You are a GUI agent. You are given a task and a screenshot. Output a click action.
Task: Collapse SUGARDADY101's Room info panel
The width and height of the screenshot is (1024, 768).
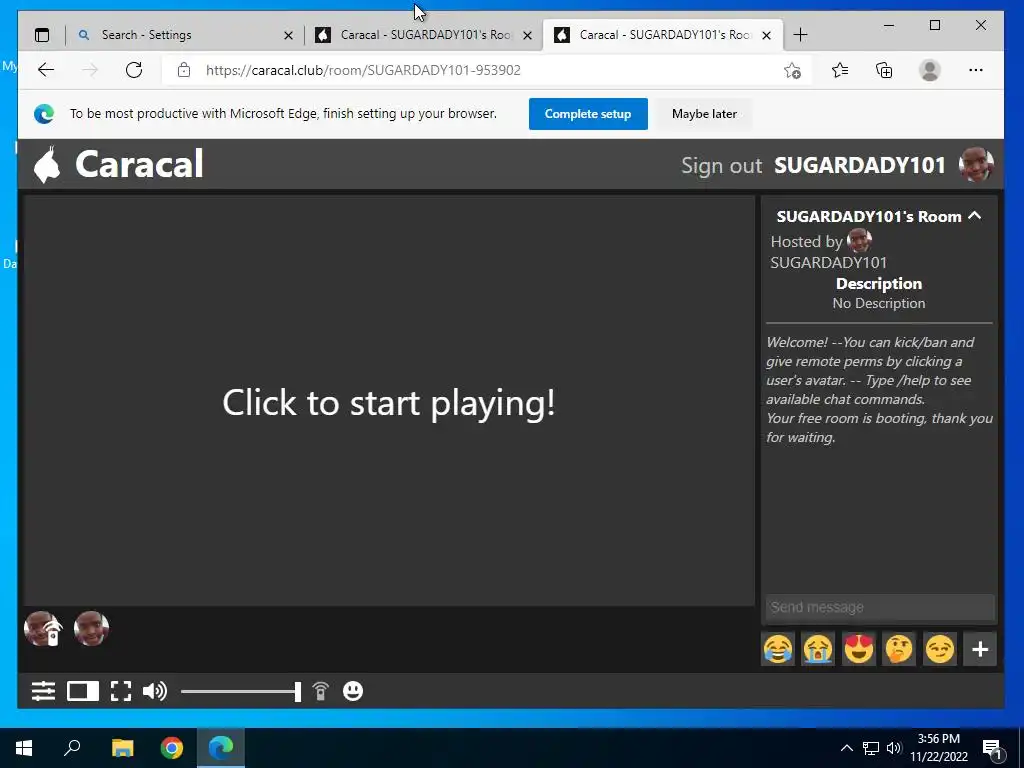974,216
